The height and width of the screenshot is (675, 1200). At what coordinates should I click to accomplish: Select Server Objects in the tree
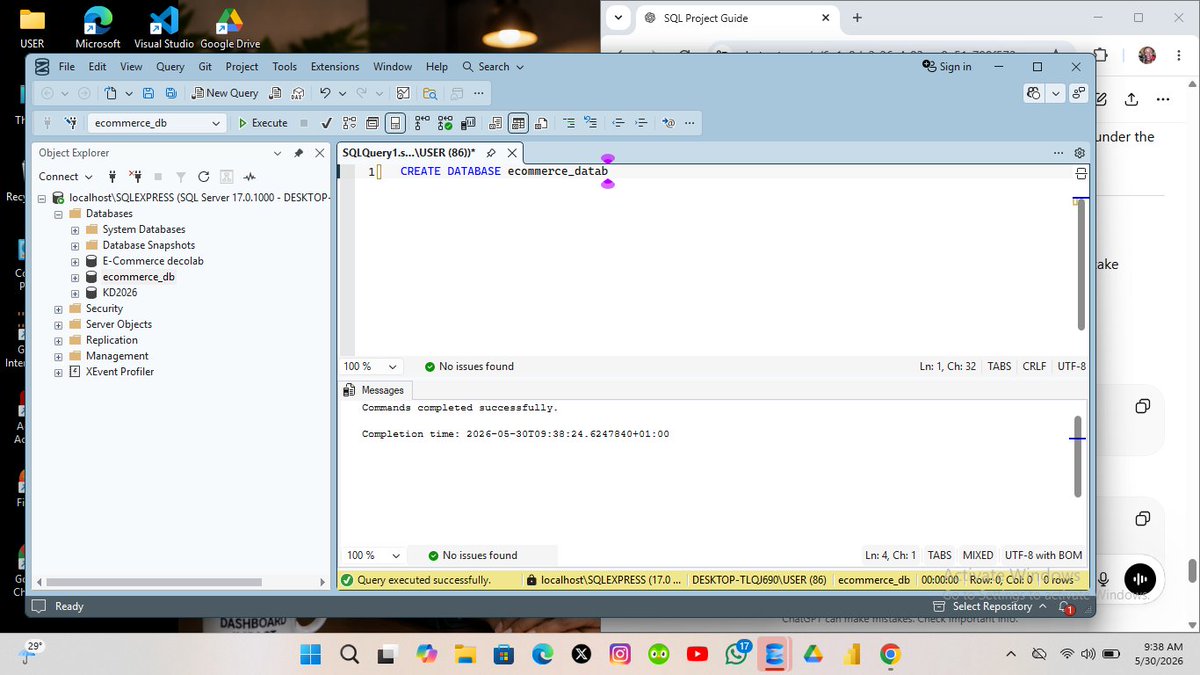click(119, 324)
